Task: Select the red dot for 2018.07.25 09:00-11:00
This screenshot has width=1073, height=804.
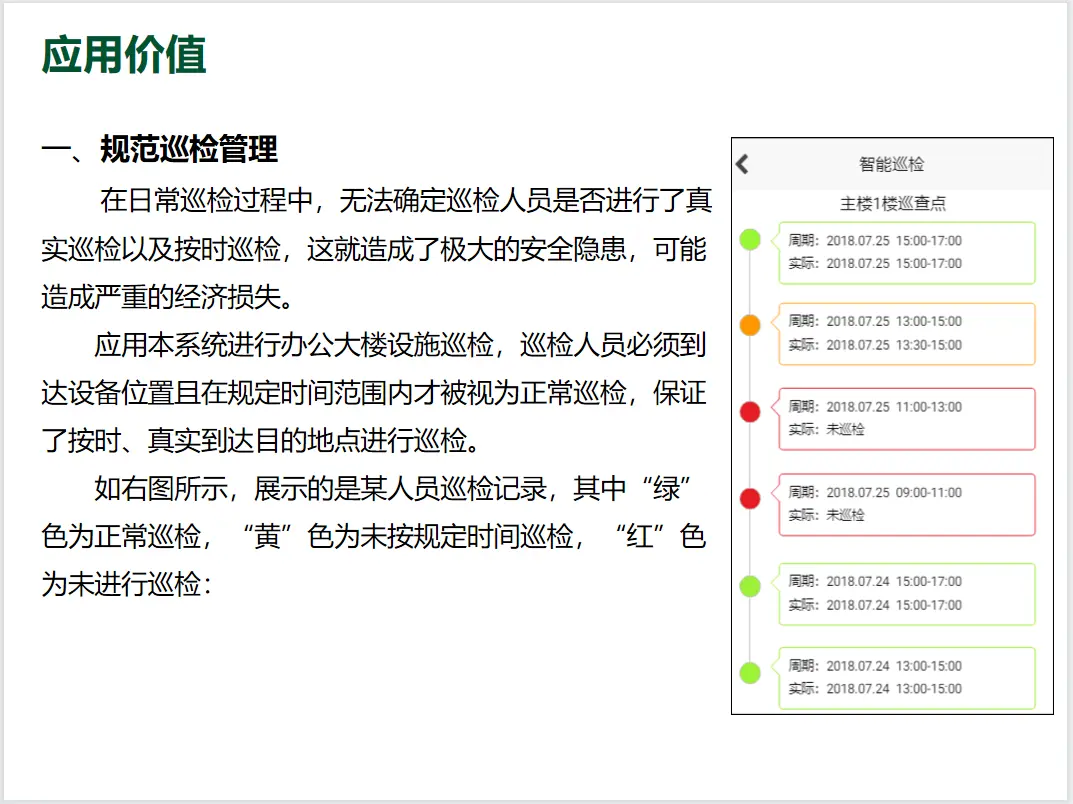Action: [750, 498]
